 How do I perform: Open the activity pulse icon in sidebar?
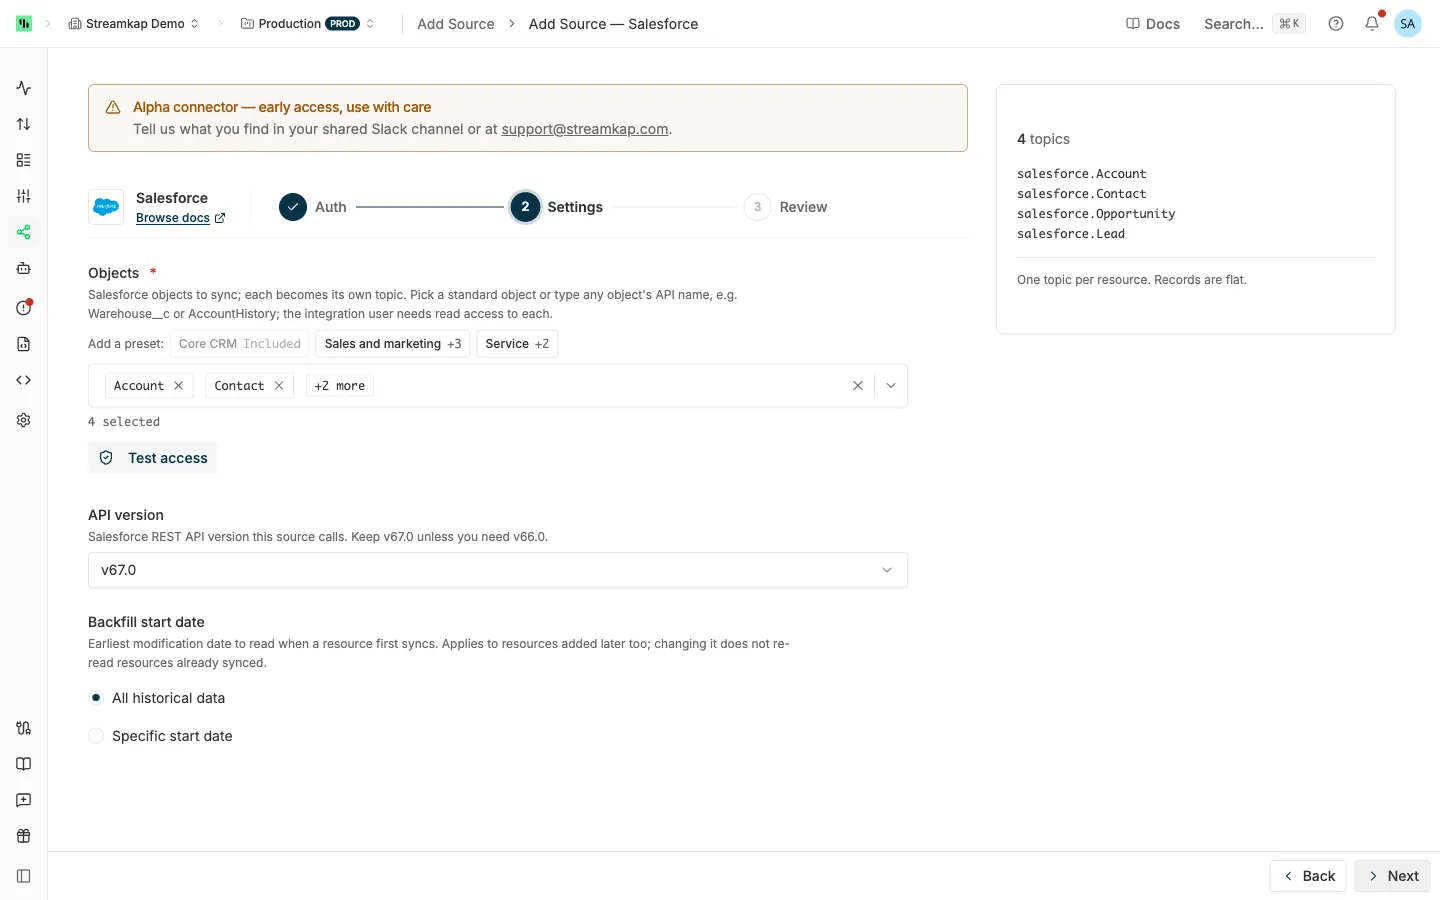tap(24, 88)
